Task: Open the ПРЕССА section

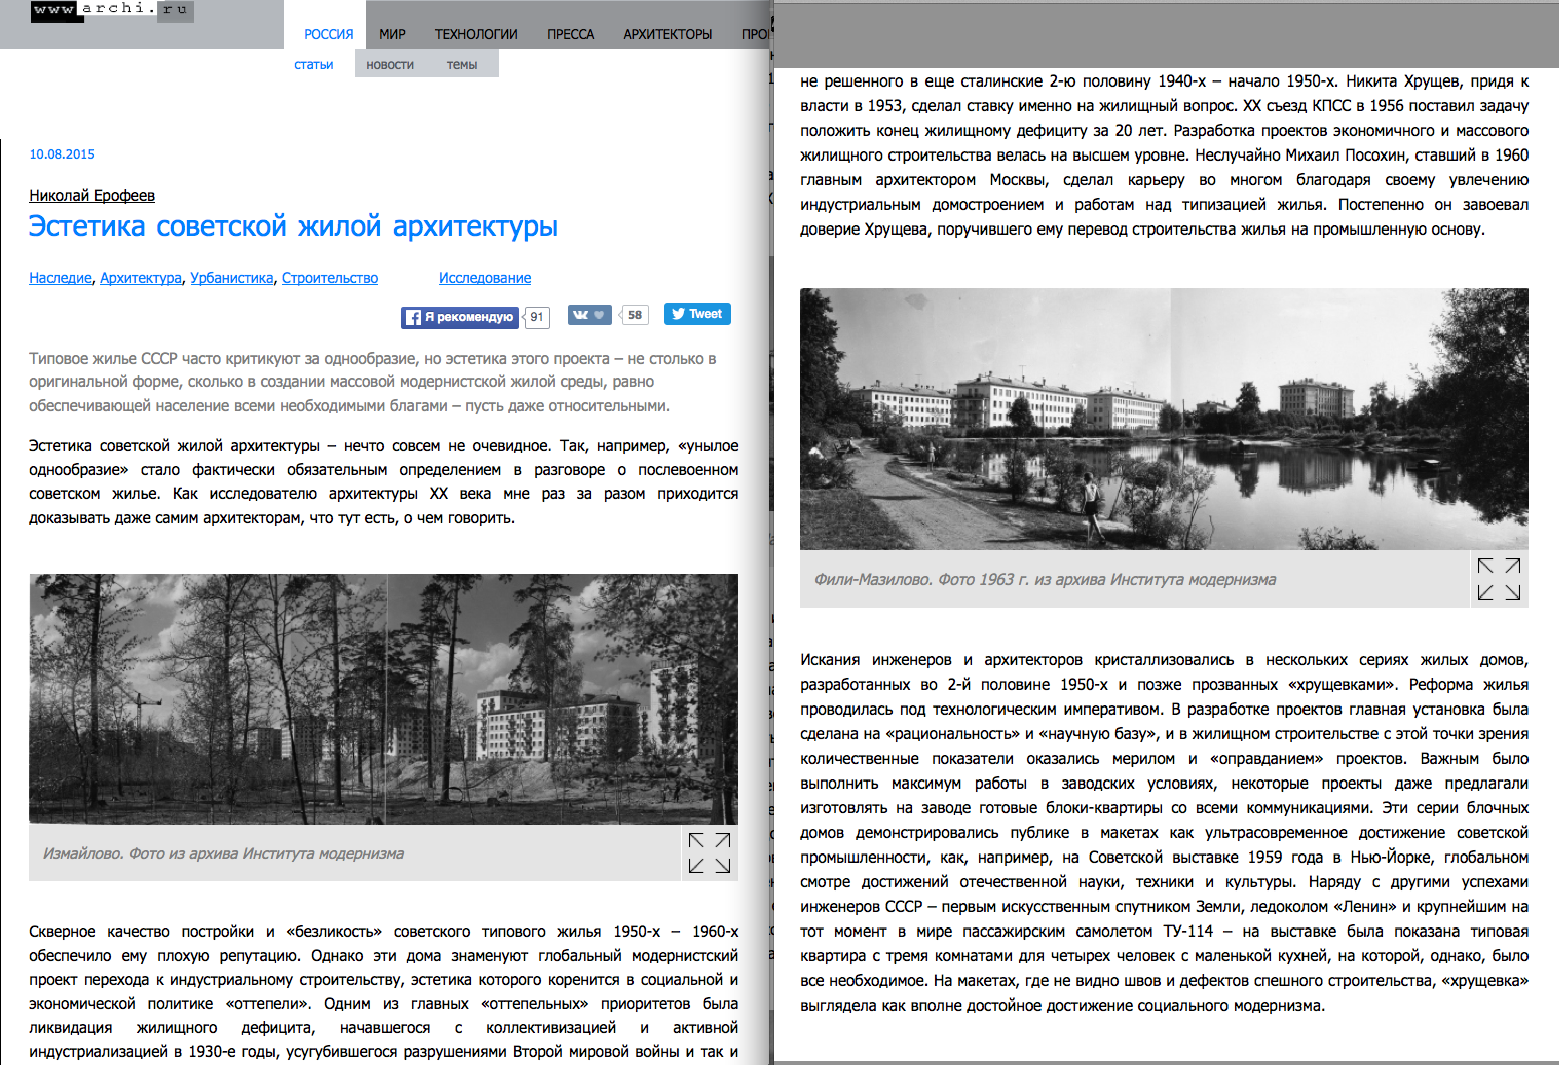Action: click(x=570, y=34)
